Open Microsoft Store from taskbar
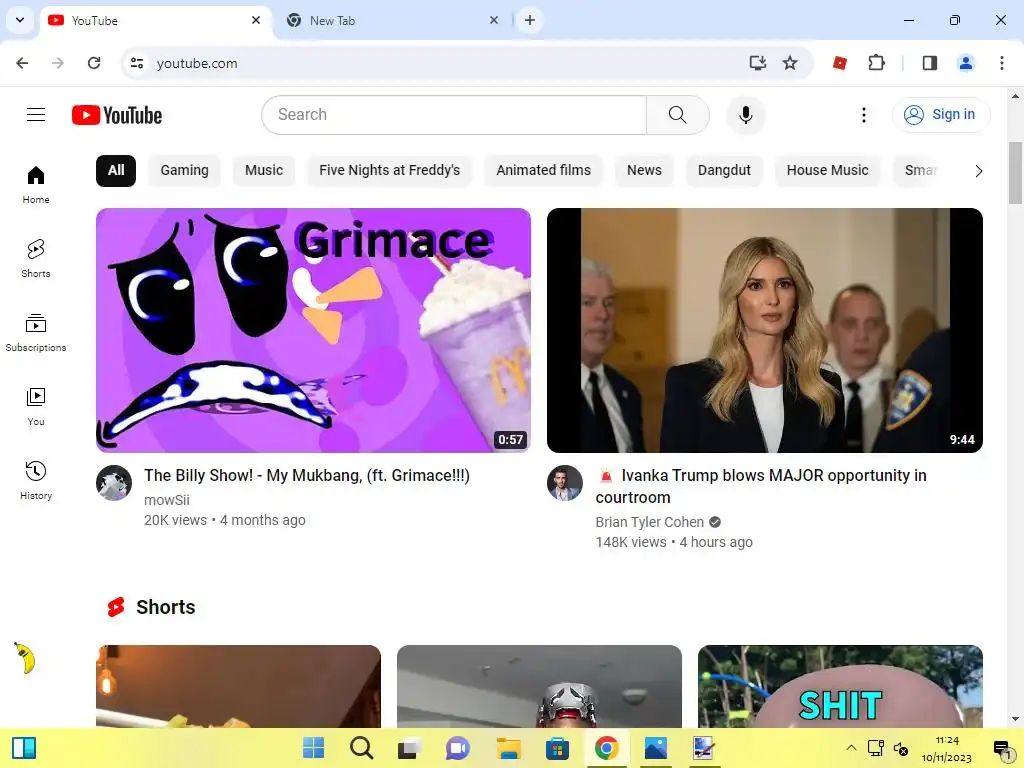The width and height of the screenshot is (1024, 768). (557, 748)
